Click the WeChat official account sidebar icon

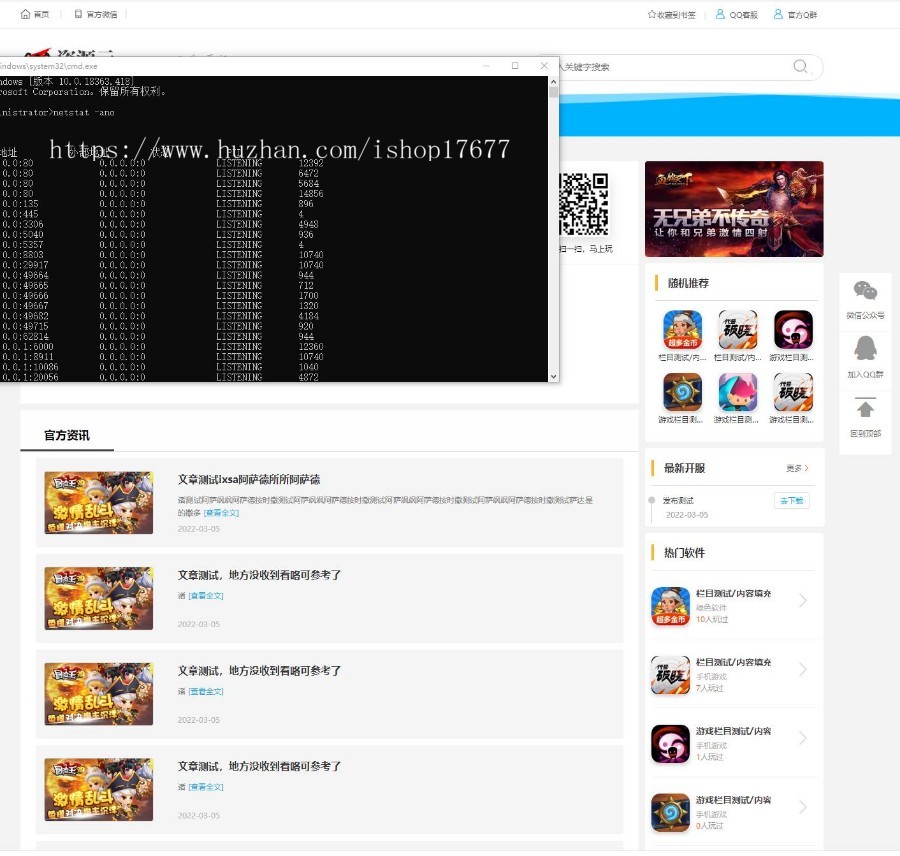(865, 292)
